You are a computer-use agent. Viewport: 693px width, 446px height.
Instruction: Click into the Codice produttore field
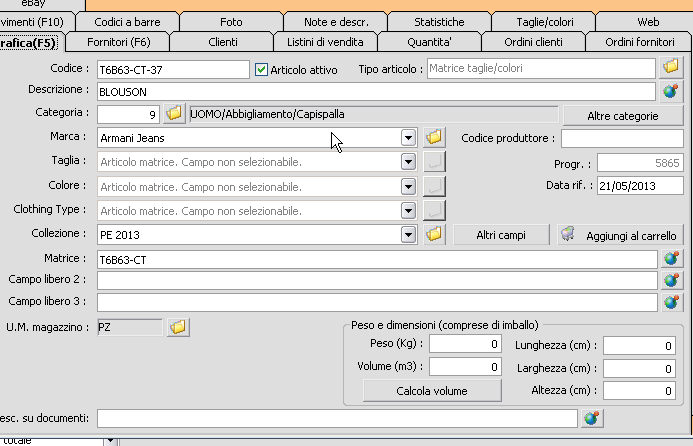[621, 138]
